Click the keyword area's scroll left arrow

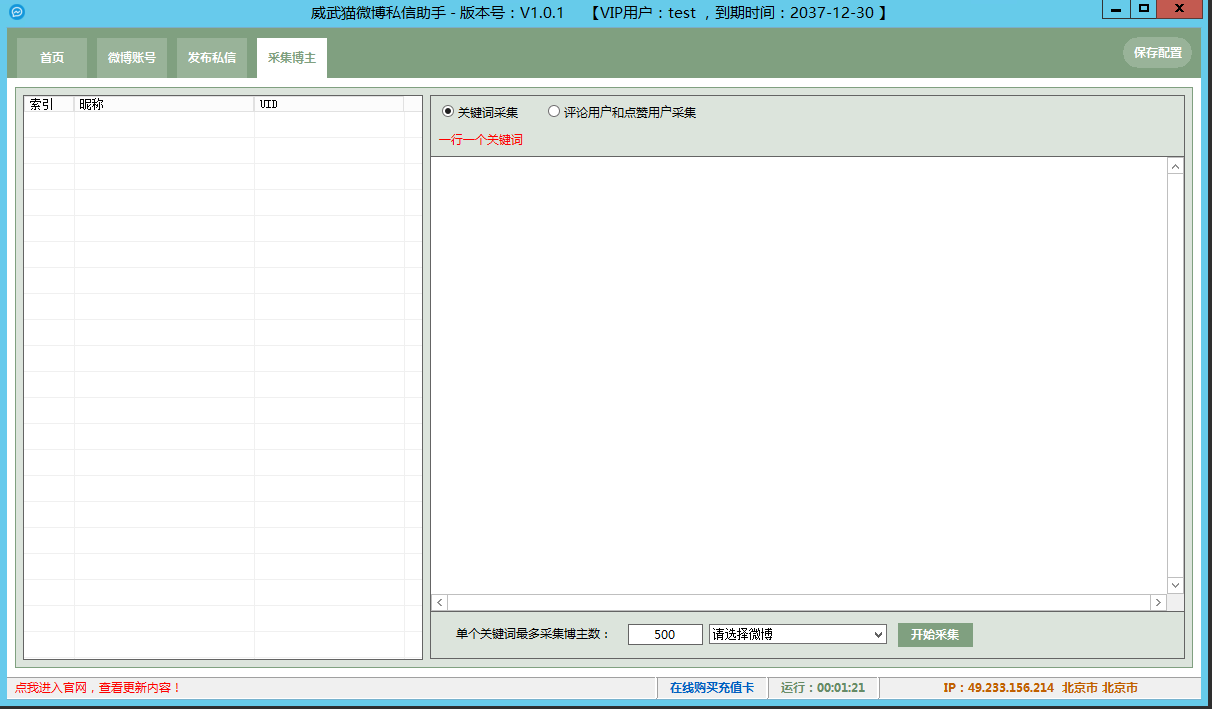pos(440,603)
